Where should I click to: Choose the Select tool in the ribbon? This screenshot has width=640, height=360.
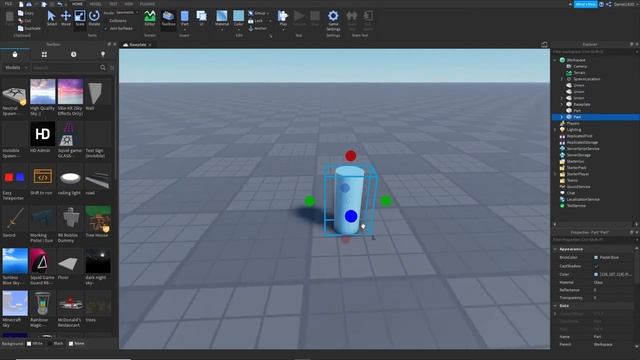(51, 18)
